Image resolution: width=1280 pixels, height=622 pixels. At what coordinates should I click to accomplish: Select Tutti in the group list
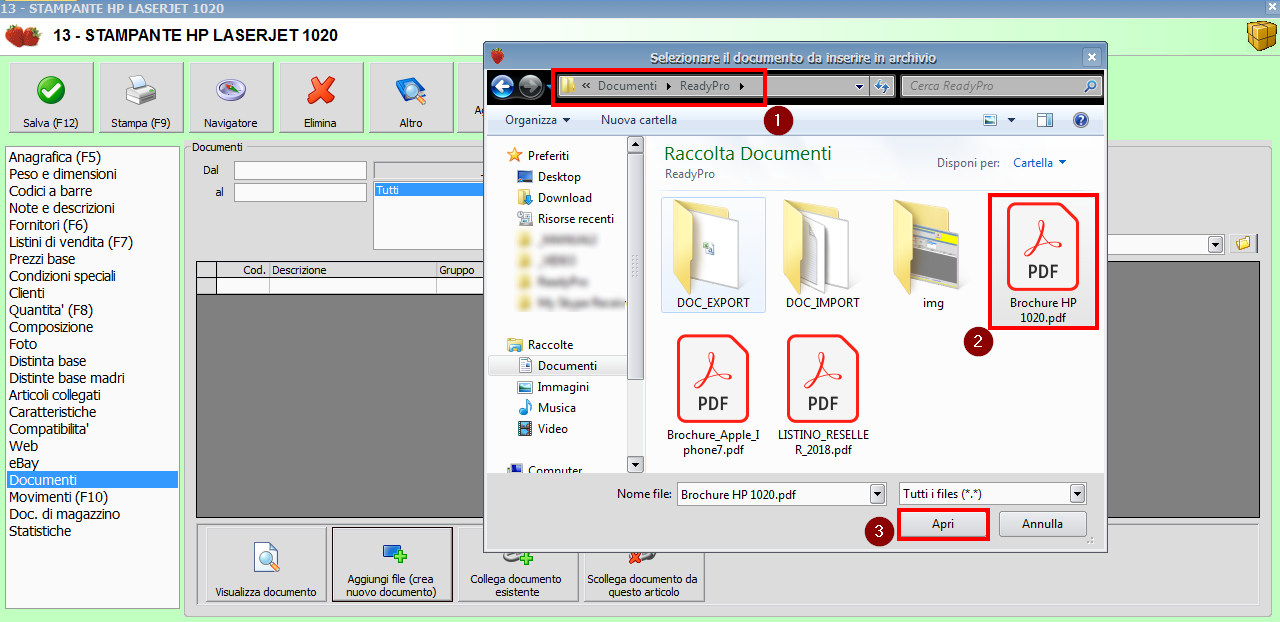[428, 190]
